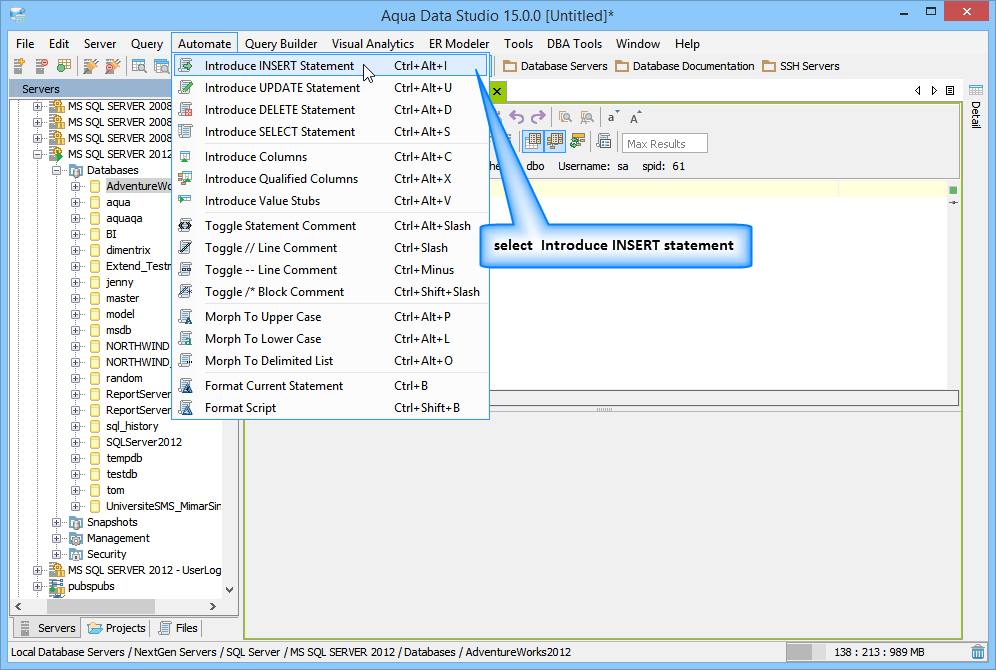
Task: Choose Introduce Qualified Columns
Action: coord(330,179)
